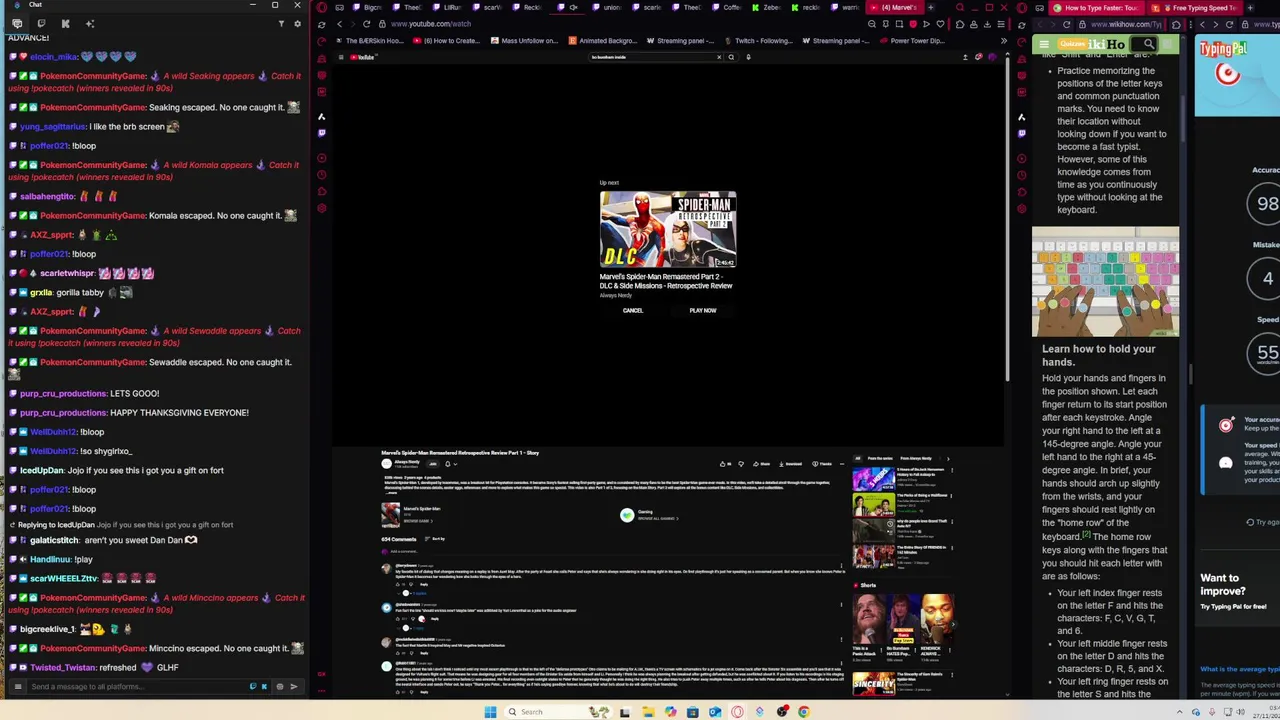Image resolution: width=1280 pixels, height=720 pixels.
Task: Open footnote [2] link in wikiHow article
Action: [1085, 535]
